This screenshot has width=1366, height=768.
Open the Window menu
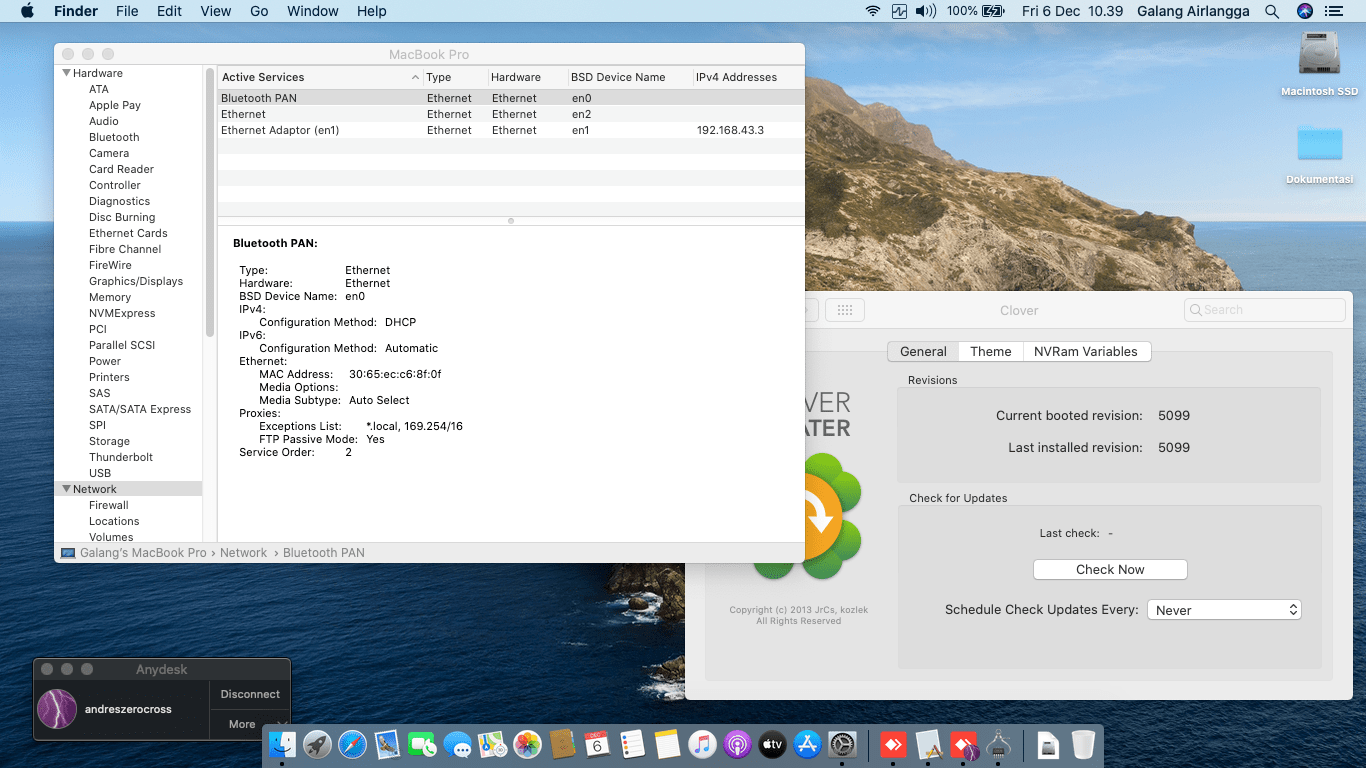(313, 11)
